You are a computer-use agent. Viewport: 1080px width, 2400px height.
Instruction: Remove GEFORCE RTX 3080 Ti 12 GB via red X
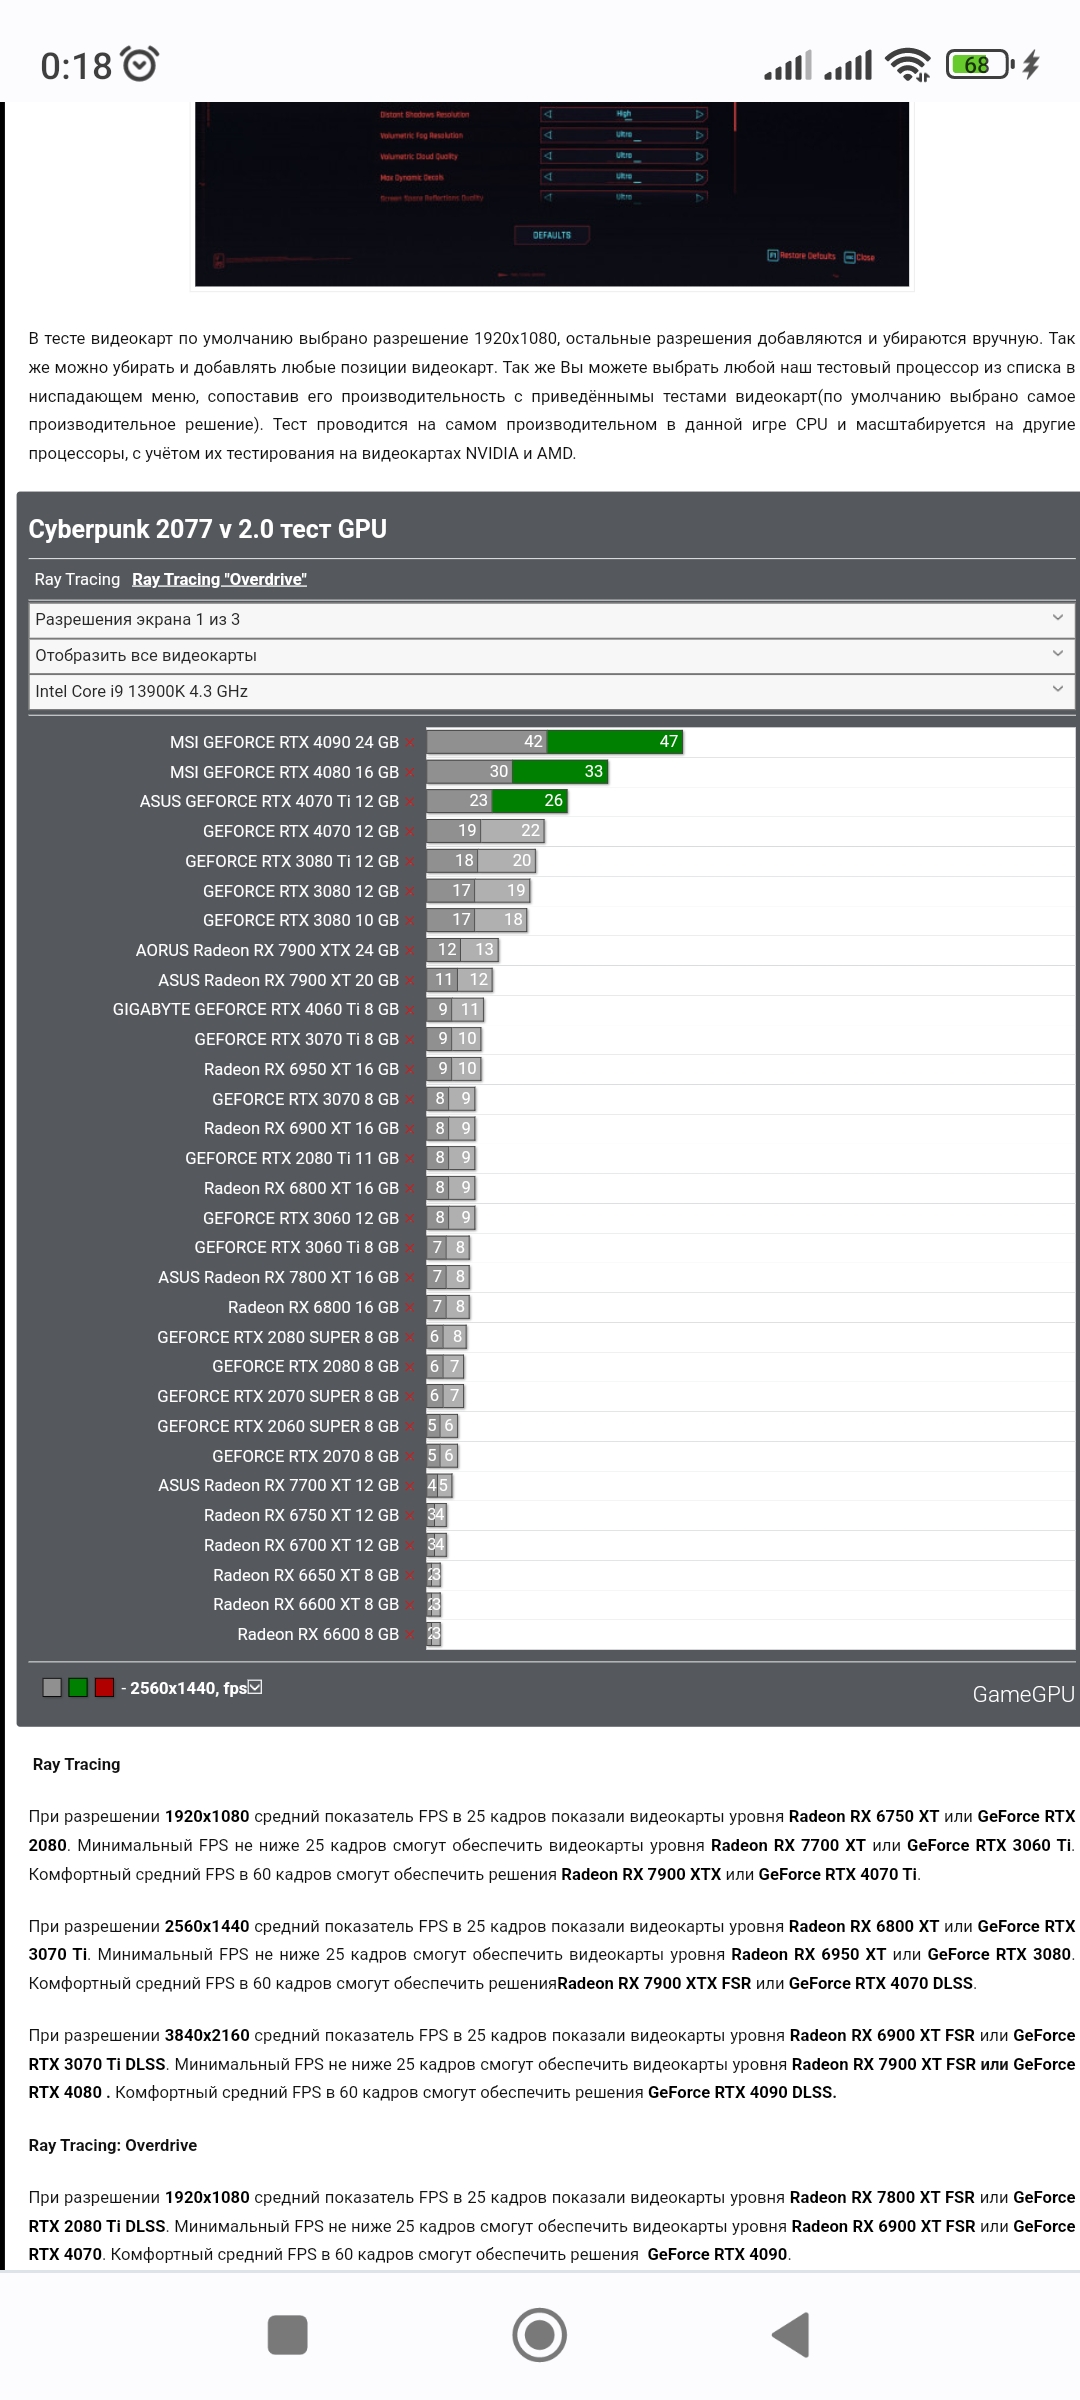[410, 862]
